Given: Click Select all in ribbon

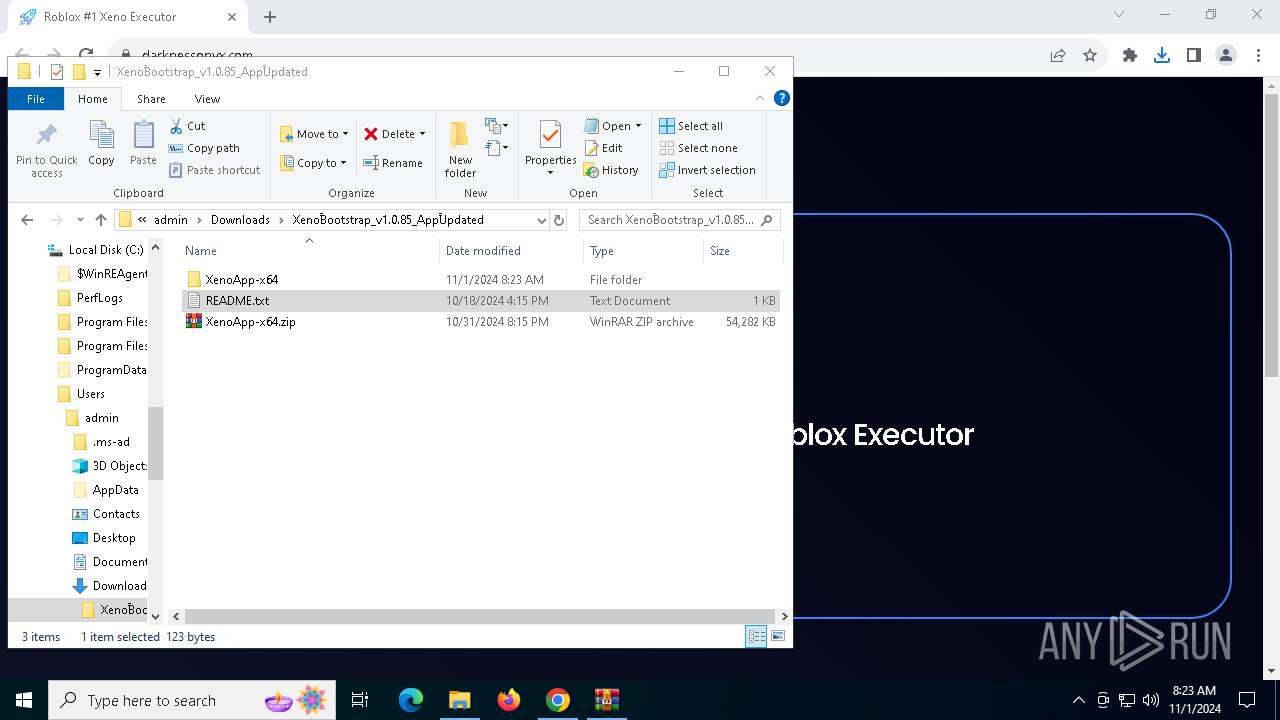Looking at the screenshot, I should click(x=691, y=126).
